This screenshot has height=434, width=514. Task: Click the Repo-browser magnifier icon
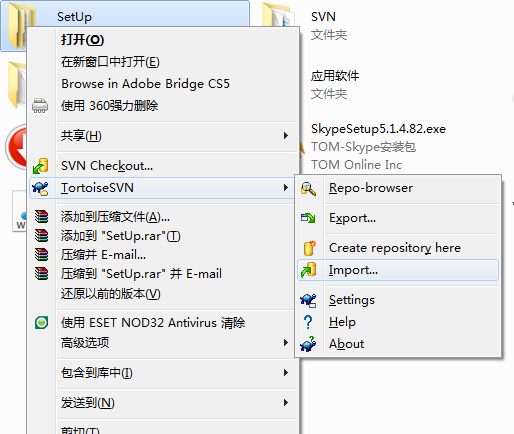click(308, 189)
